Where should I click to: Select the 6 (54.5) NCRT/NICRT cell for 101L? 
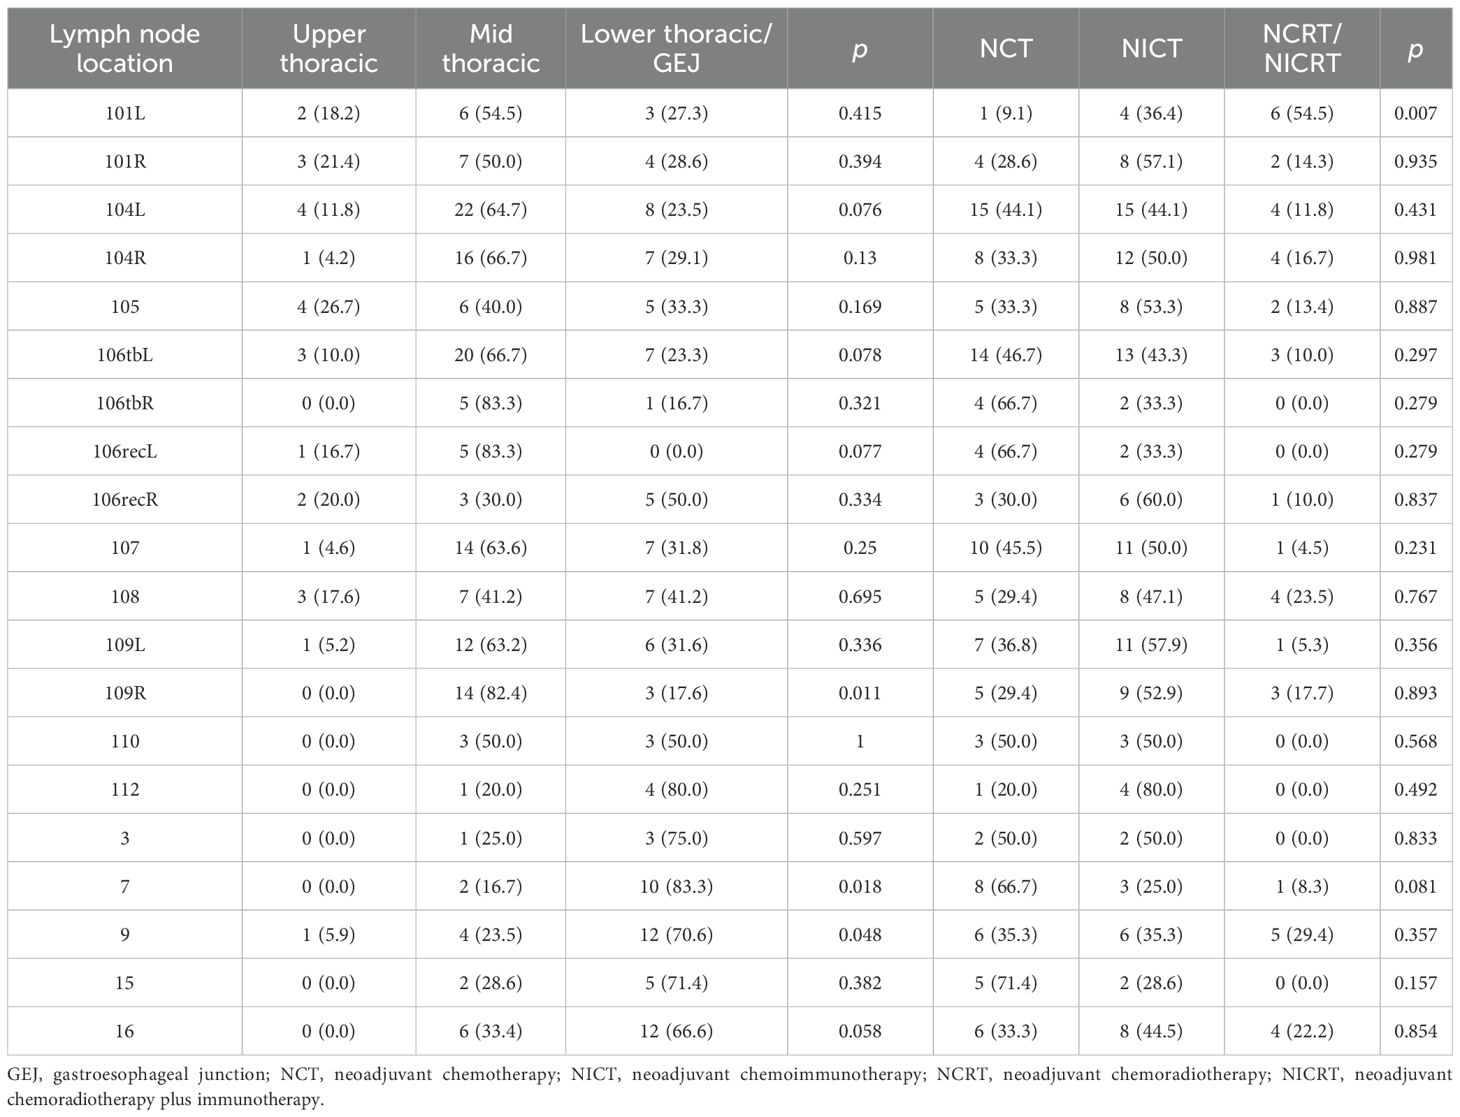point(1302,113)
